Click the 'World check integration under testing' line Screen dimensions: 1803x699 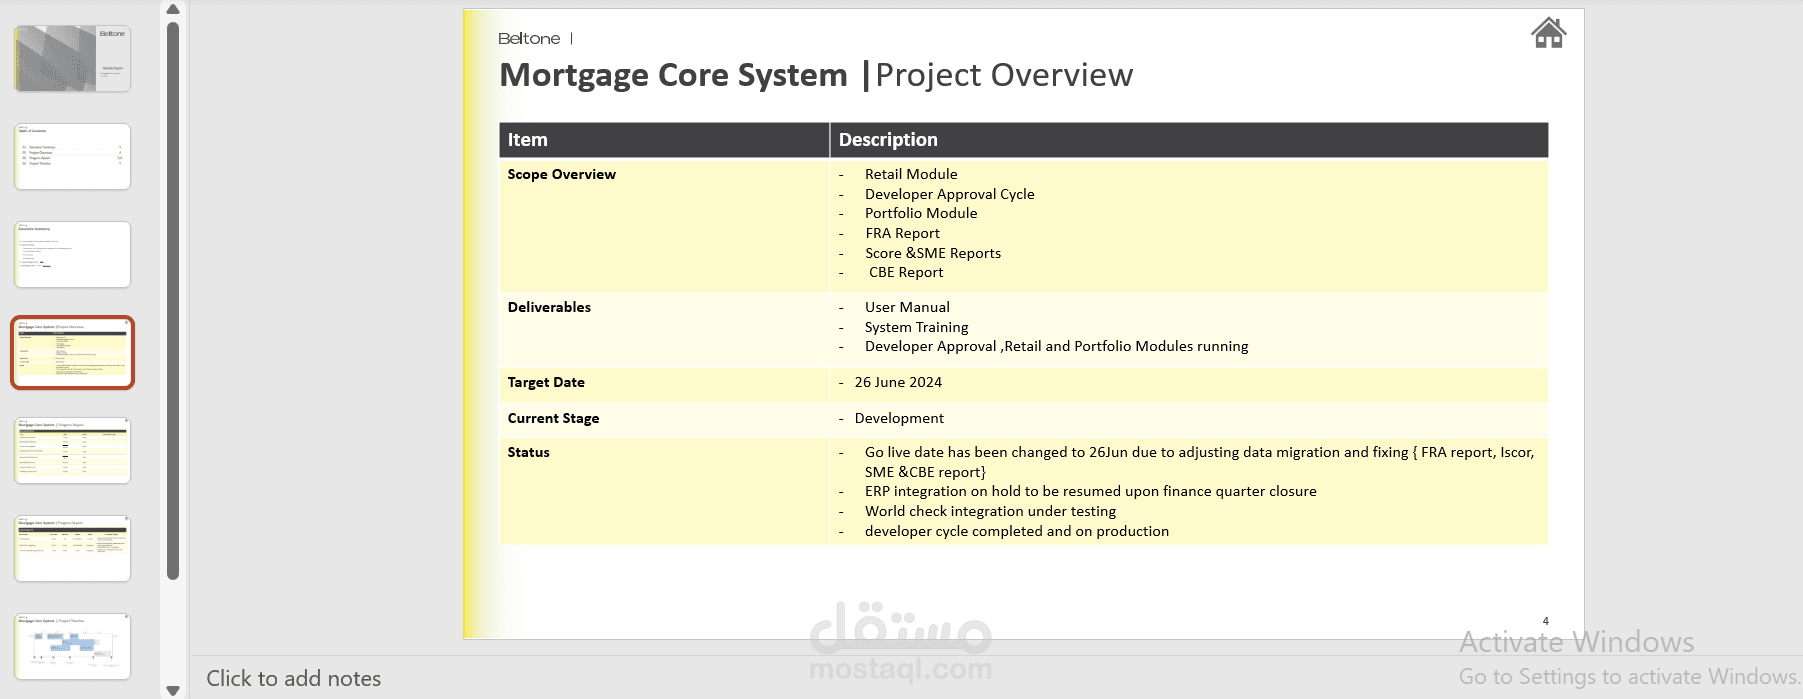tap(990, 511)
